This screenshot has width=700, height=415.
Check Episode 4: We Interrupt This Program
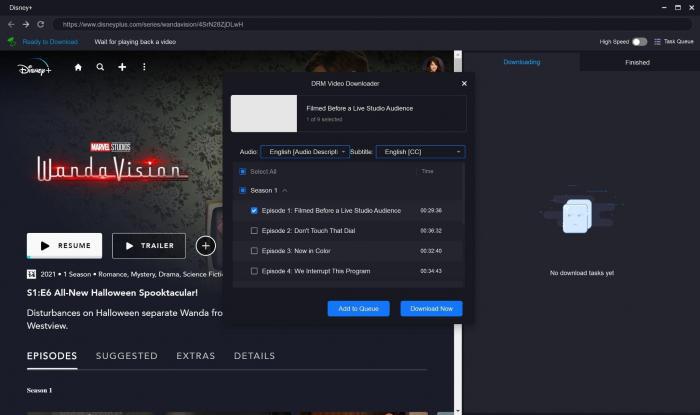pos(254,271)
